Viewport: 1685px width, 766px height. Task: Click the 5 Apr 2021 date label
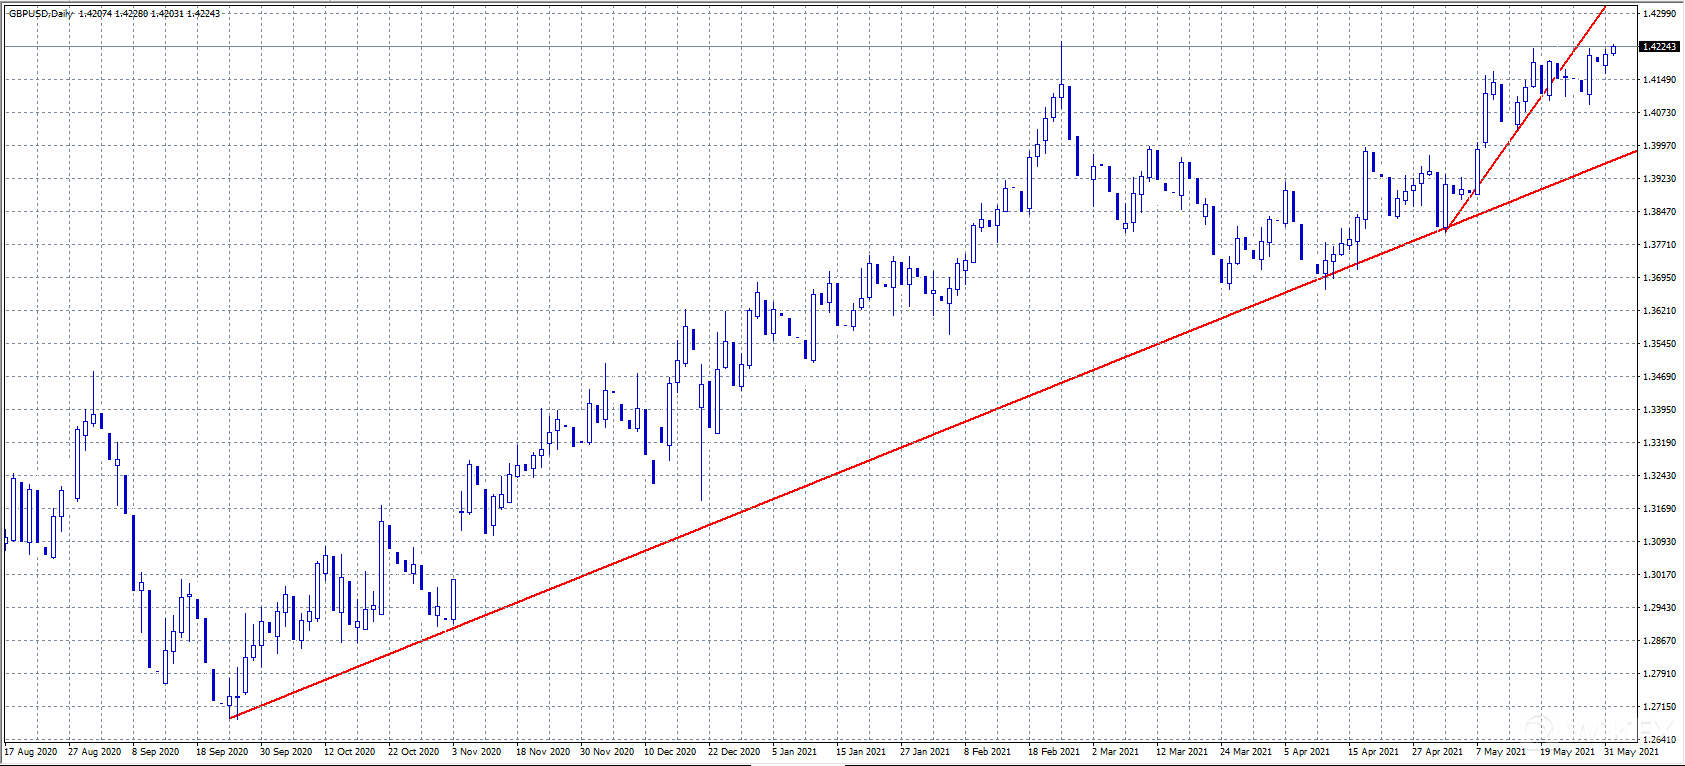[x=1307, y=751]
